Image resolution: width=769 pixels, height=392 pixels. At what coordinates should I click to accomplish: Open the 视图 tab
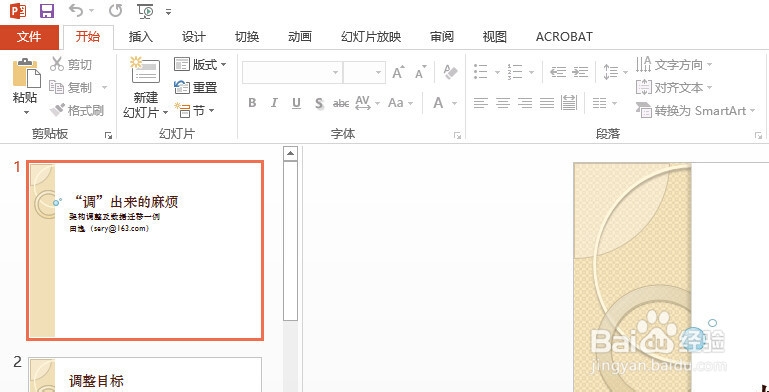coord(494,37)
